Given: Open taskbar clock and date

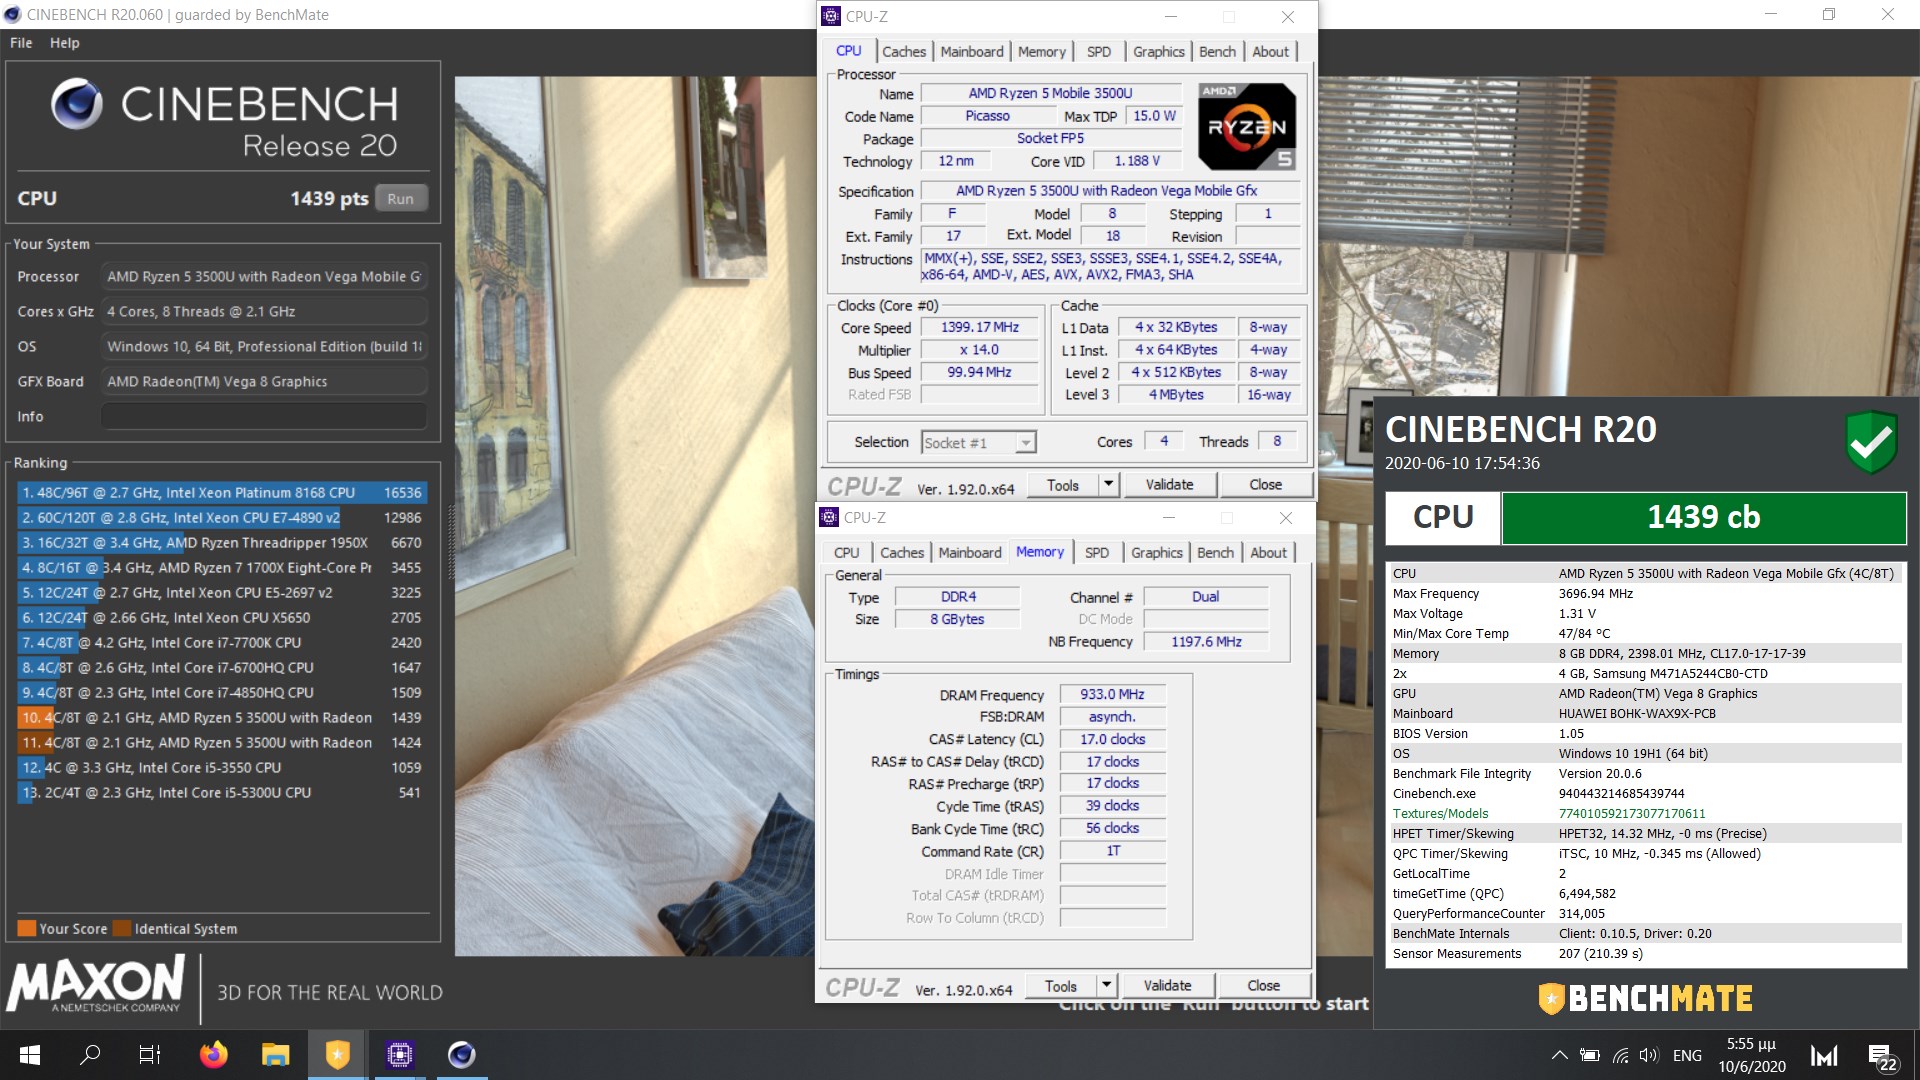Looking at the screenshot, I should point(1752,1055).
